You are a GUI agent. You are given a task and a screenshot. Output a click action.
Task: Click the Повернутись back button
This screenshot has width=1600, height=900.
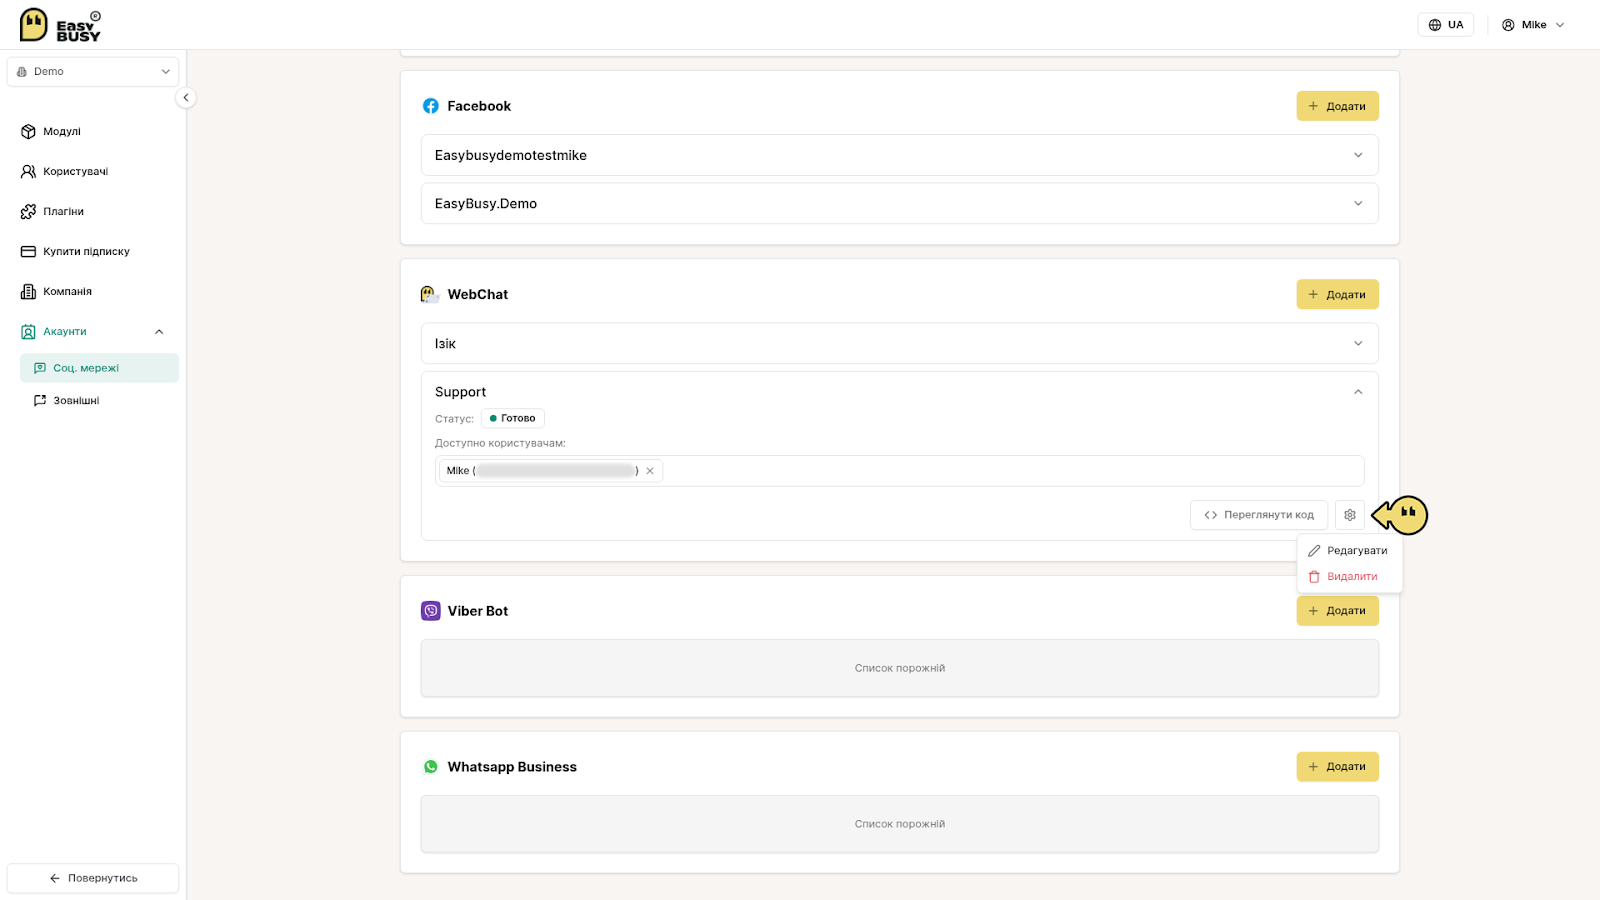[93, 878]
